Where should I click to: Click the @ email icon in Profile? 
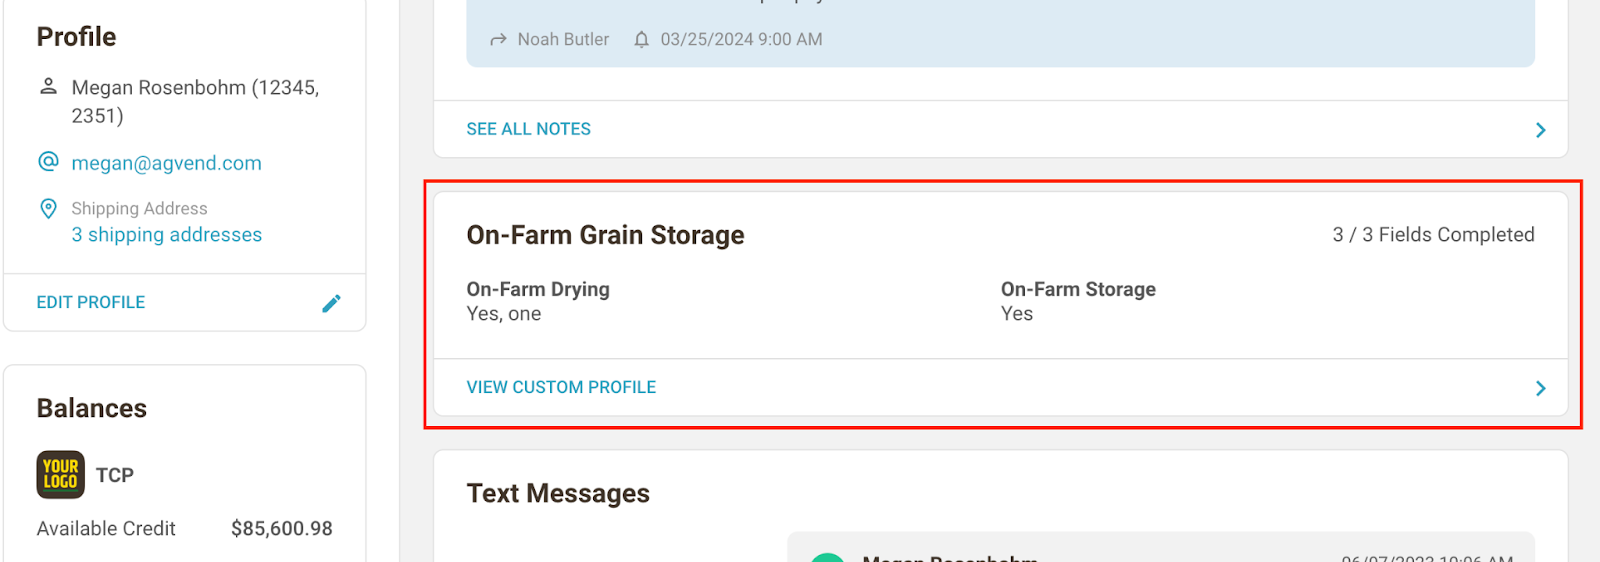tap(48, 161)
